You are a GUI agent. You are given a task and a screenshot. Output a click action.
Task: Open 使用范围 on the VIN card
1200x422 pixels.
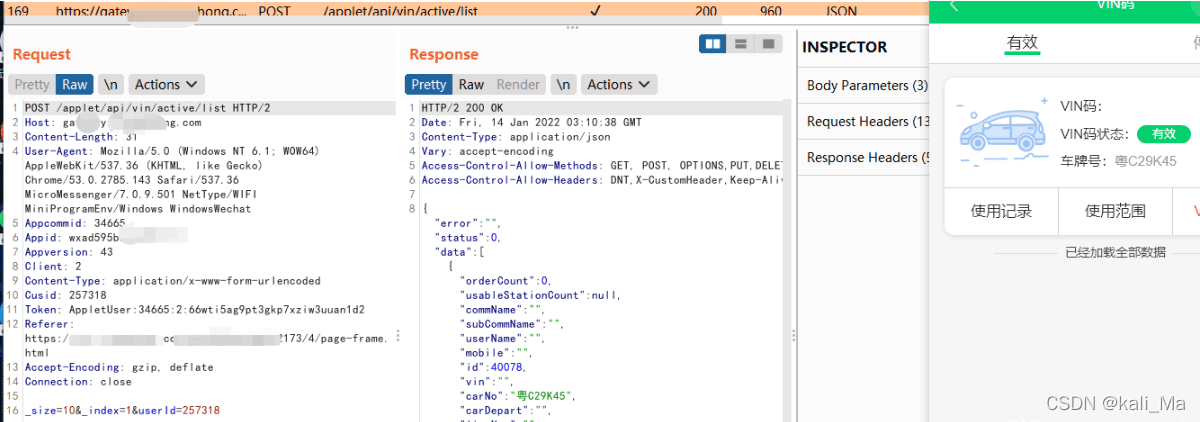click(x=1115, y=211)
